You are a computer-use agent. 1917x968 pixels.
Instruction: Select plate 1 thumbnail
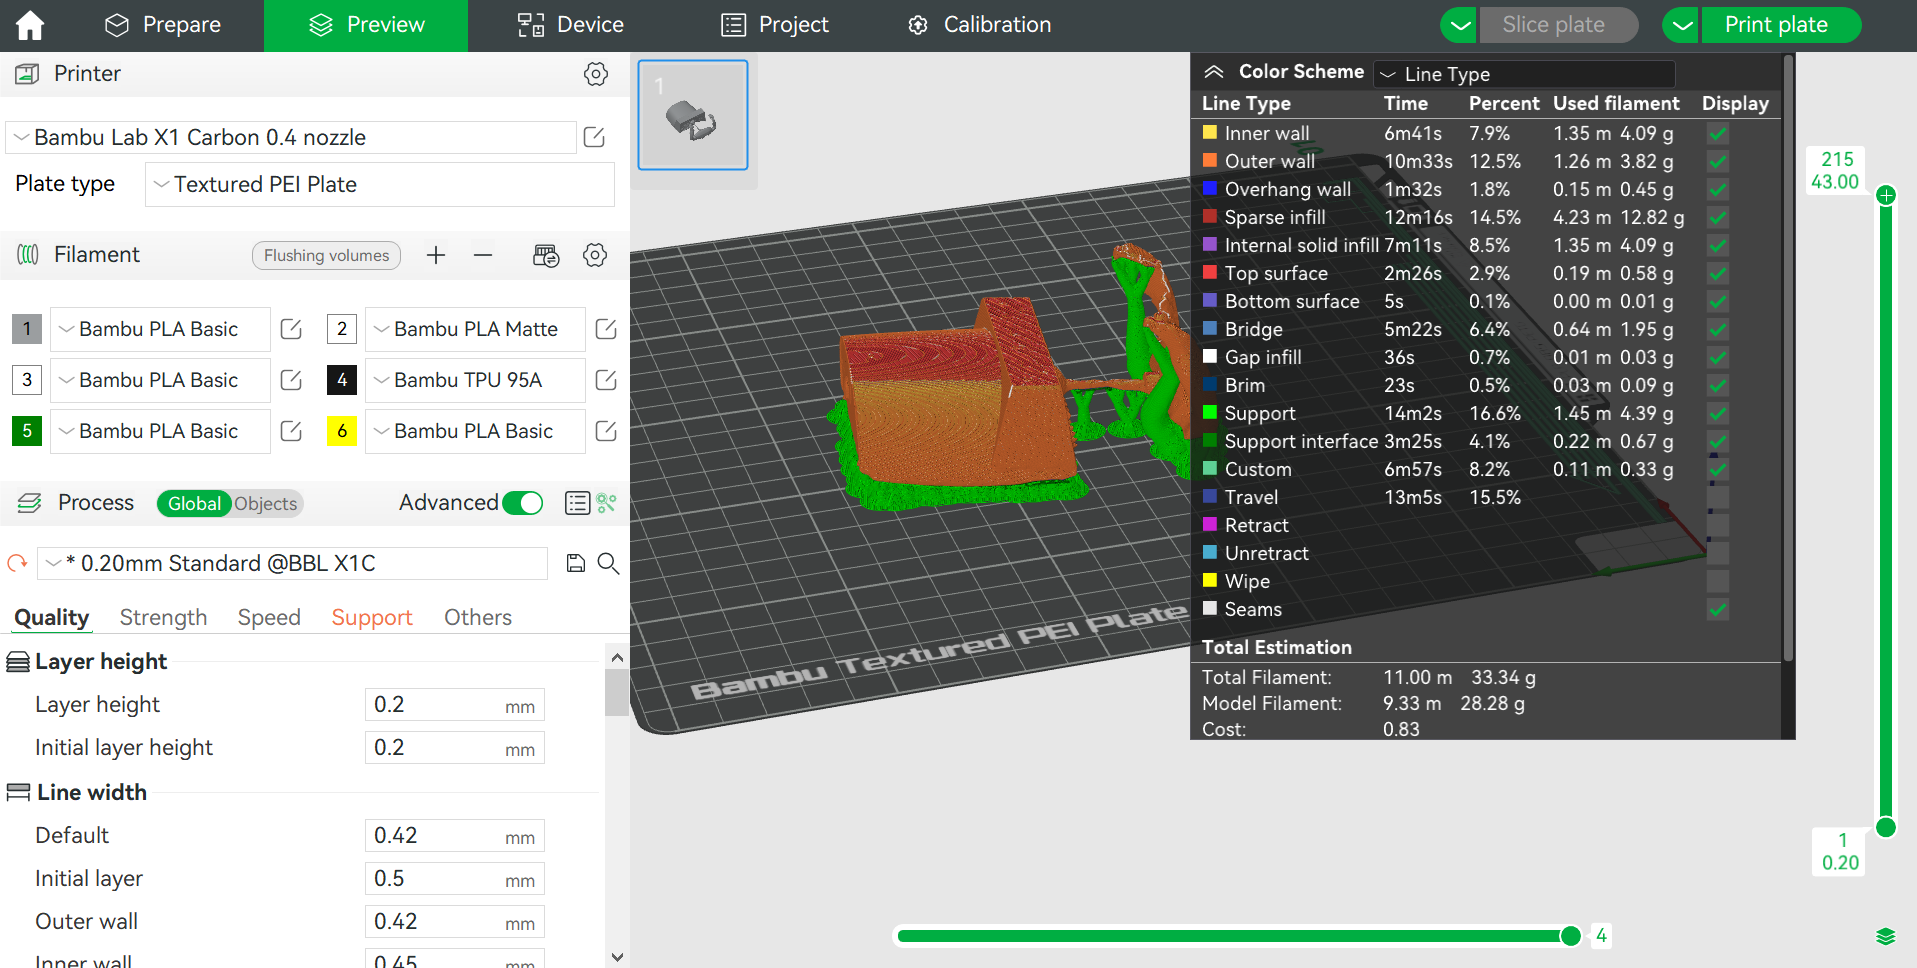click(693, 115)
